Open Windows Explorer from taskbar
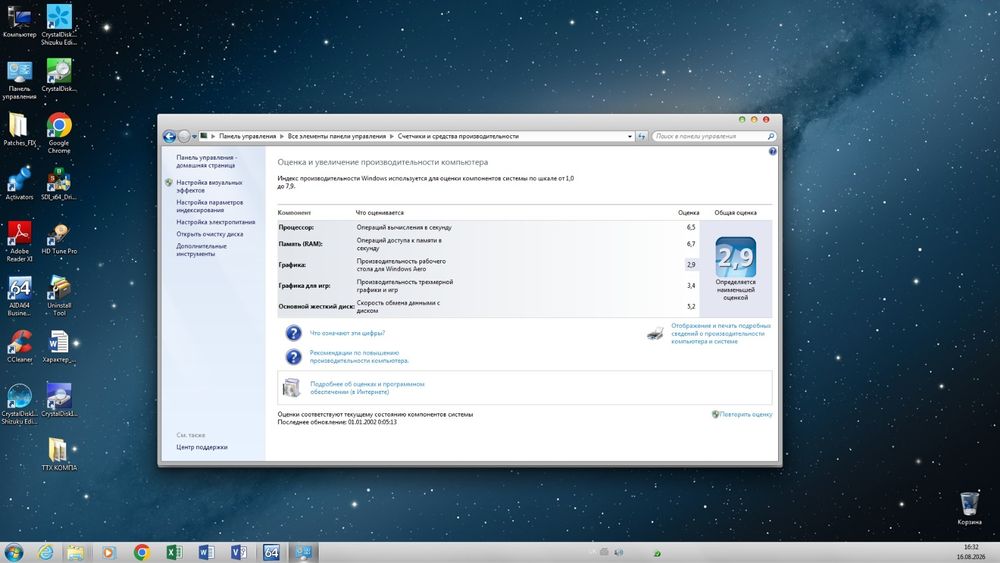 coord(75,552)
